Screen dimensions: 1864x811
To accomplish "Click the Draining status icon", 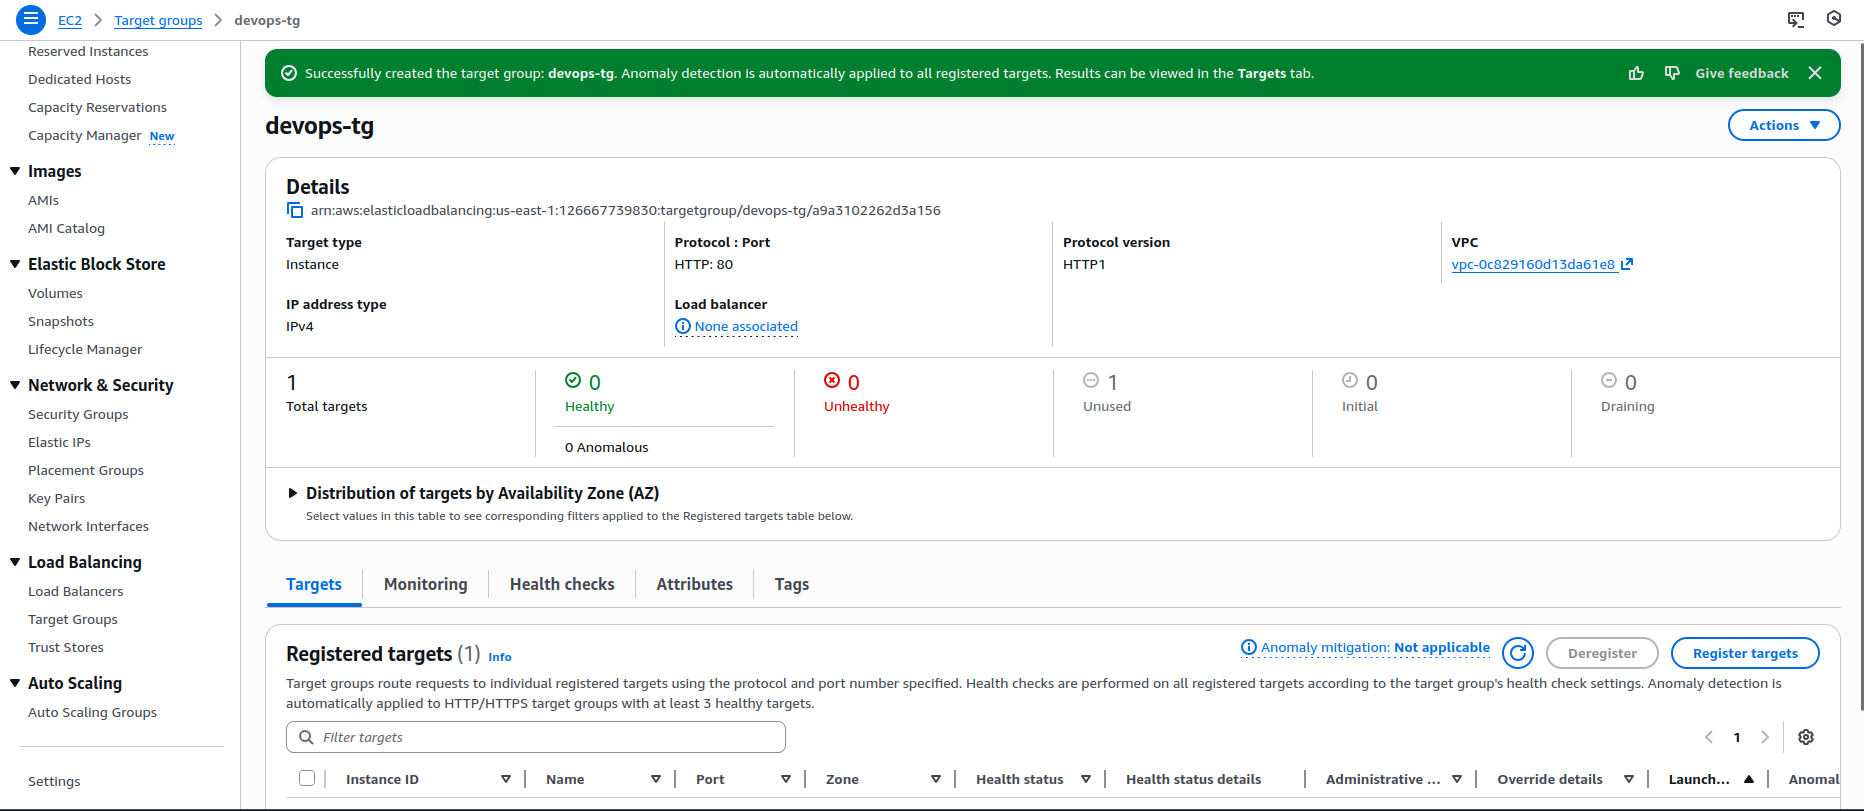I will coord(1609,380).
